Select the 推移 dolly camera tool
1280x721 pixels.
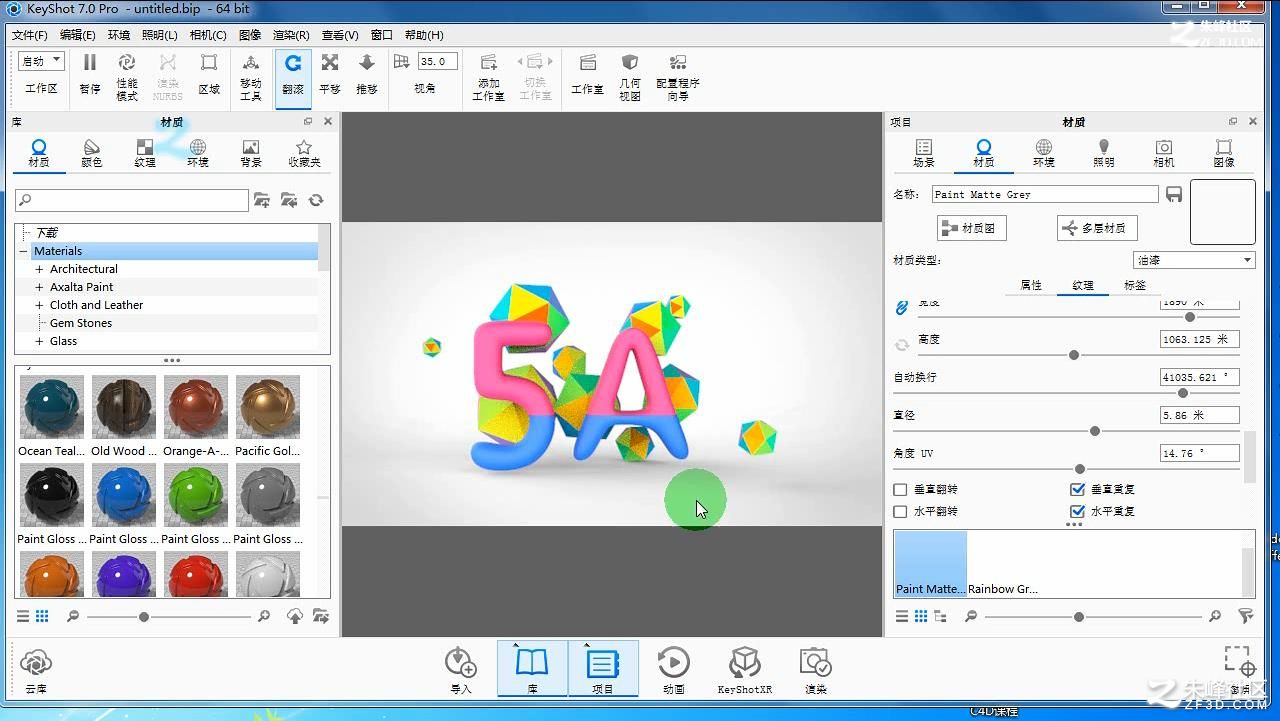(x=367, y=74)
